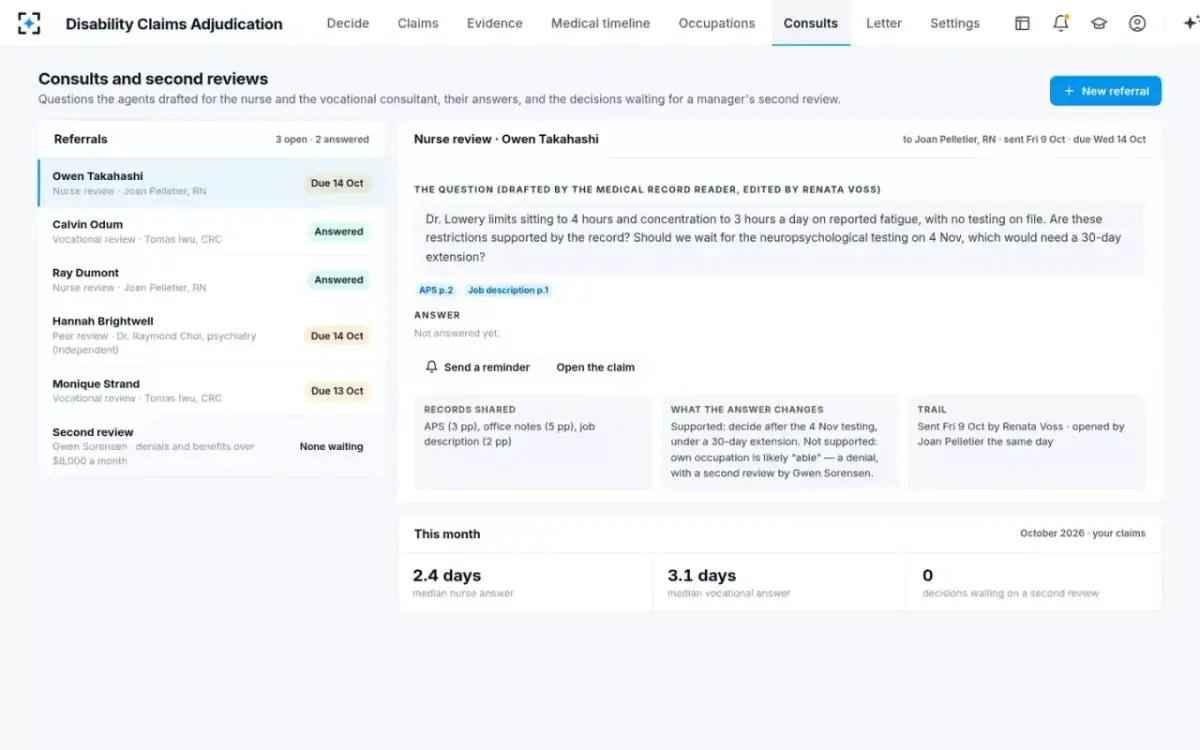Click the Due 14 Oct badge for Hannah Brightwell
The image size is (1200, 750).
[337, 336]
